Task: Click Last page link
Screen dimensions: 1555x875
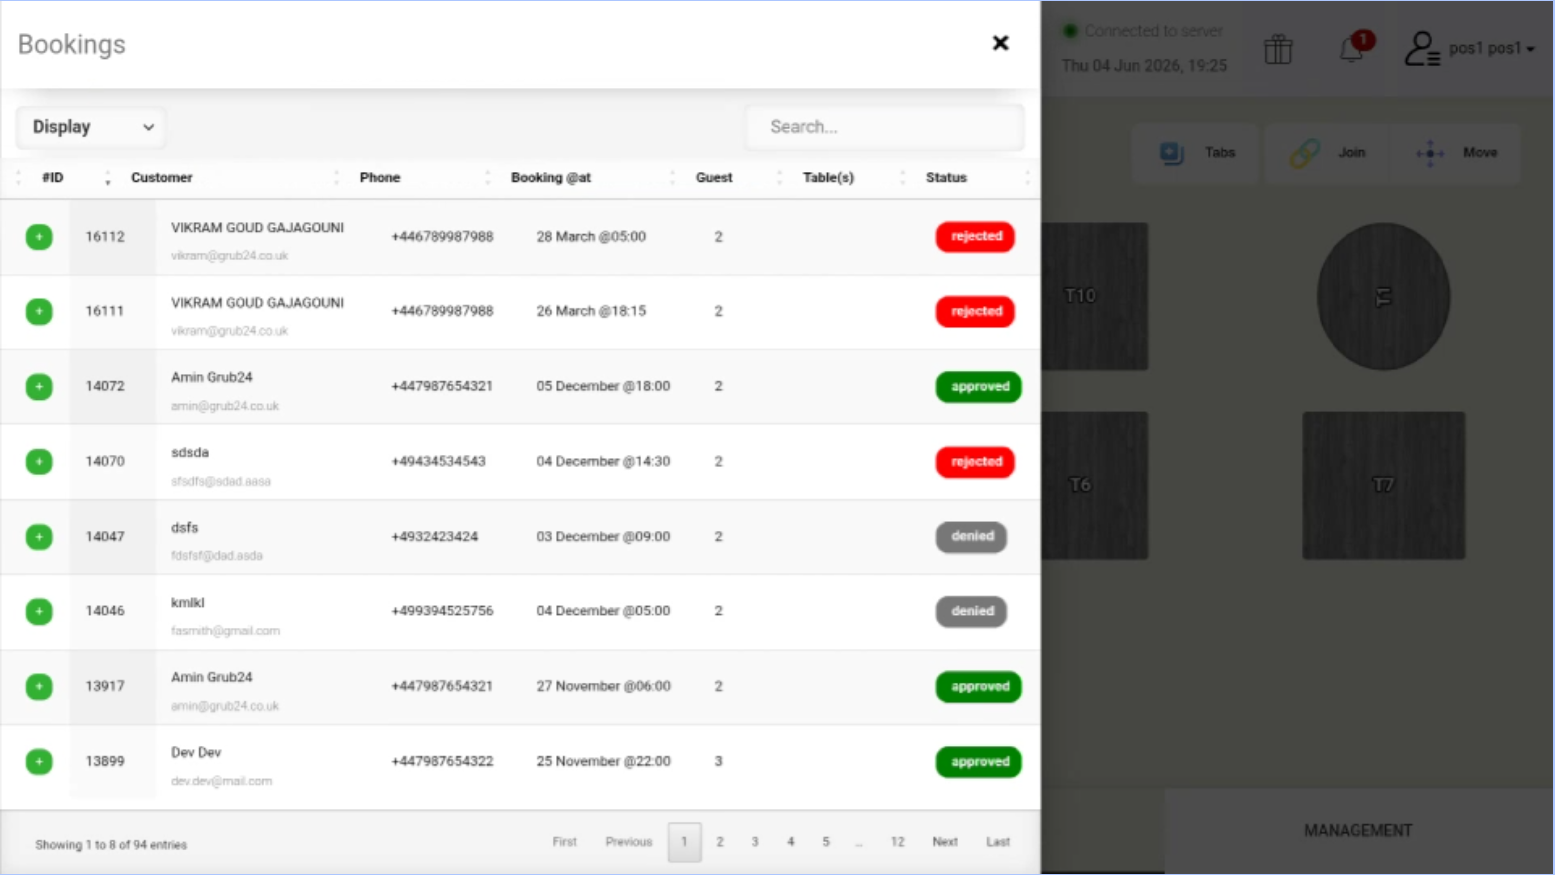Action: point(998,842)
